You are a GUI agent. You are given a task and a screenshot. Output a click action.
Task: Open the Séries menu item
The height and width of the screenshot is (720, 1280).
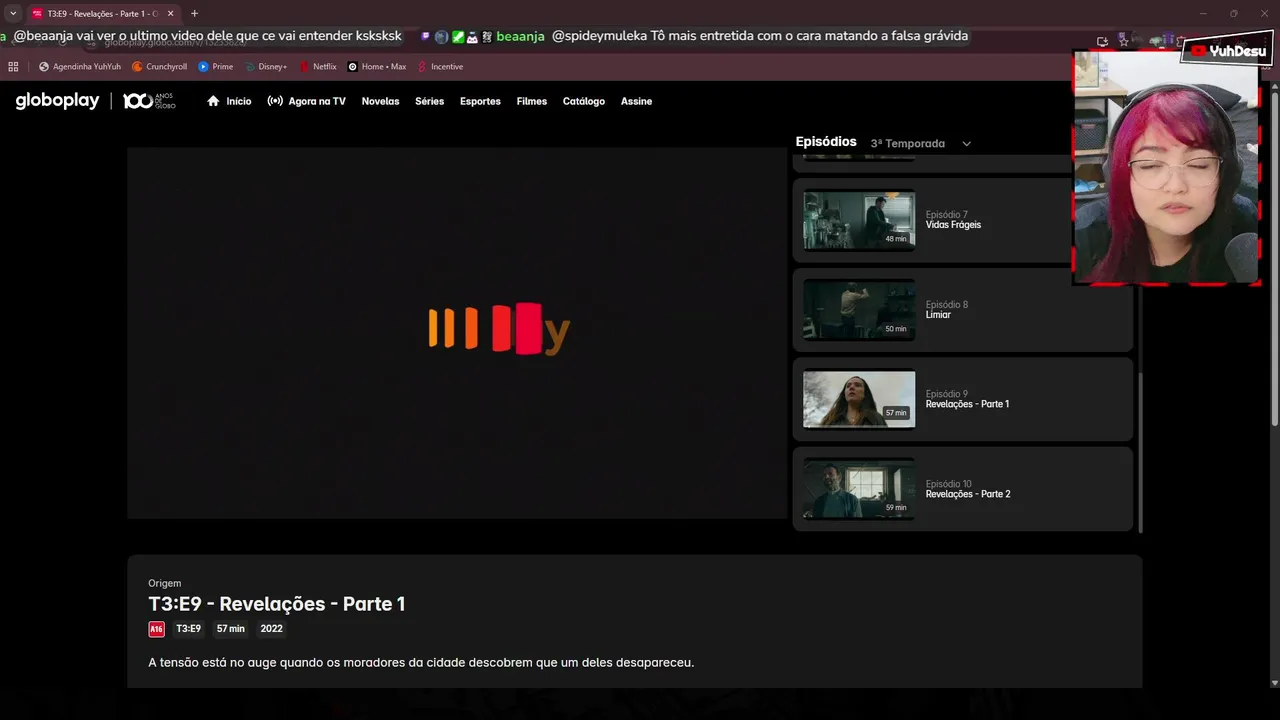[x=429, y=101]
